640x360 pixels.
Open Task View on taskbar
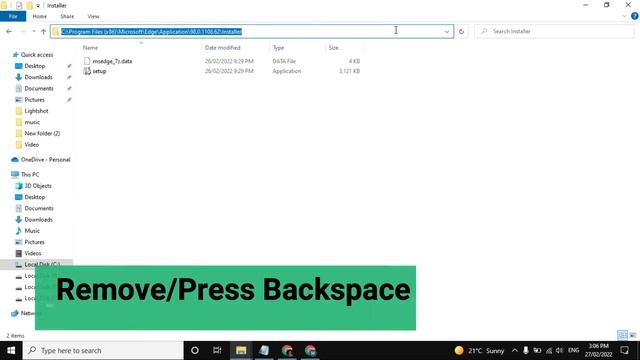point(217,351)
